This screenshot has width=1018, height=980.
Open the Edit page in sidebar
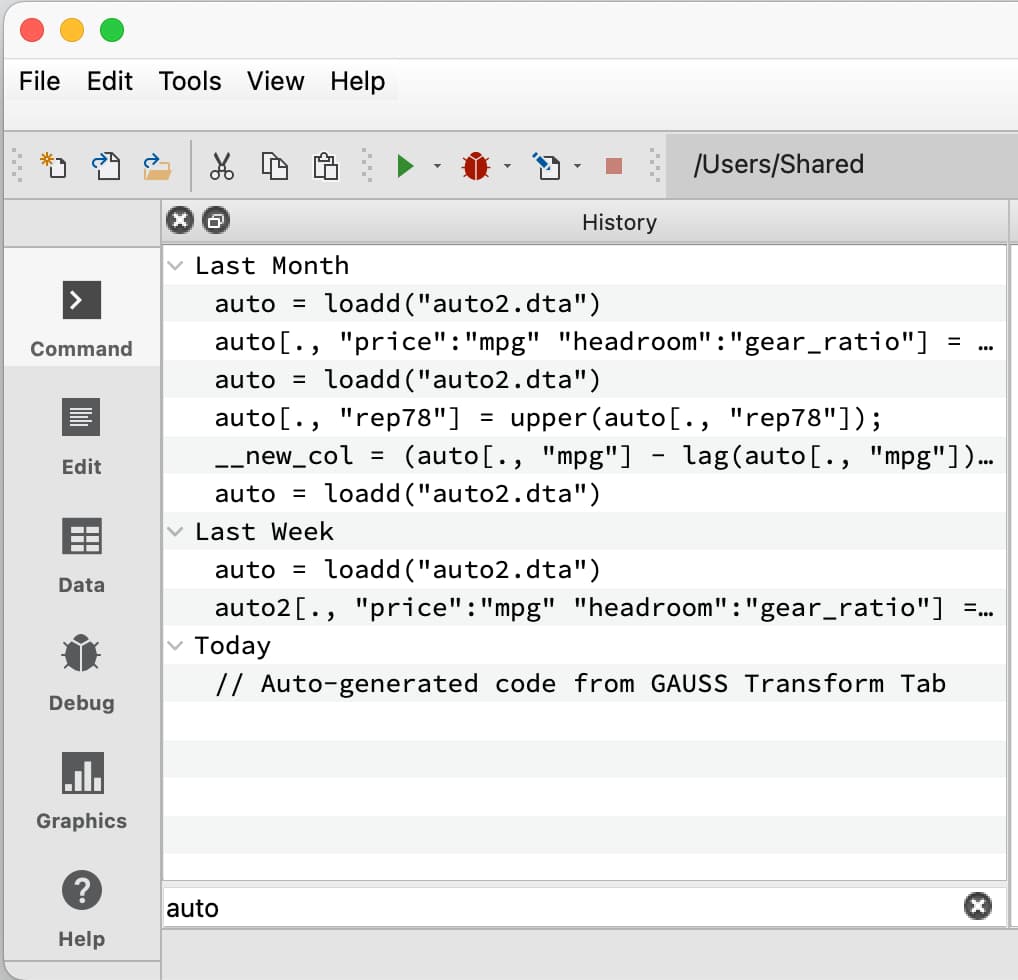coord(81,435)
